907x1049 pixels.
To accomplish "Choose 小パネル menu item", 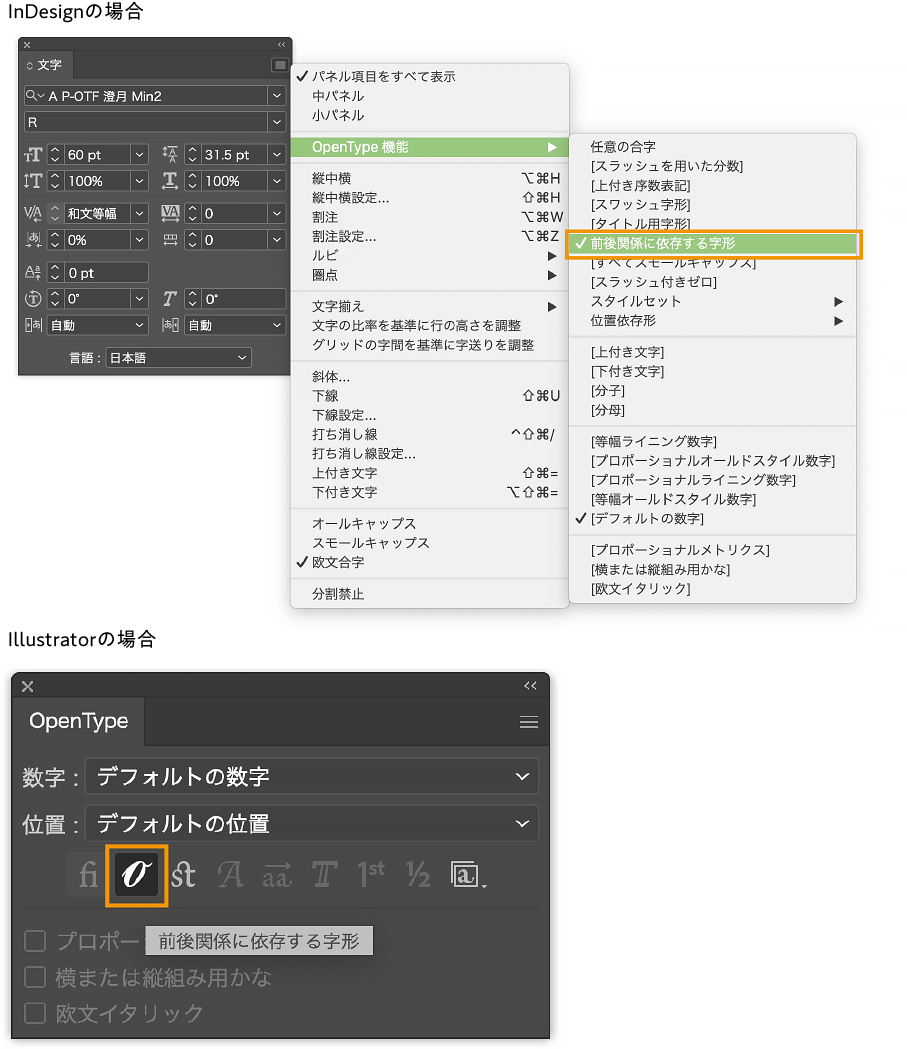I will (429, 116).
